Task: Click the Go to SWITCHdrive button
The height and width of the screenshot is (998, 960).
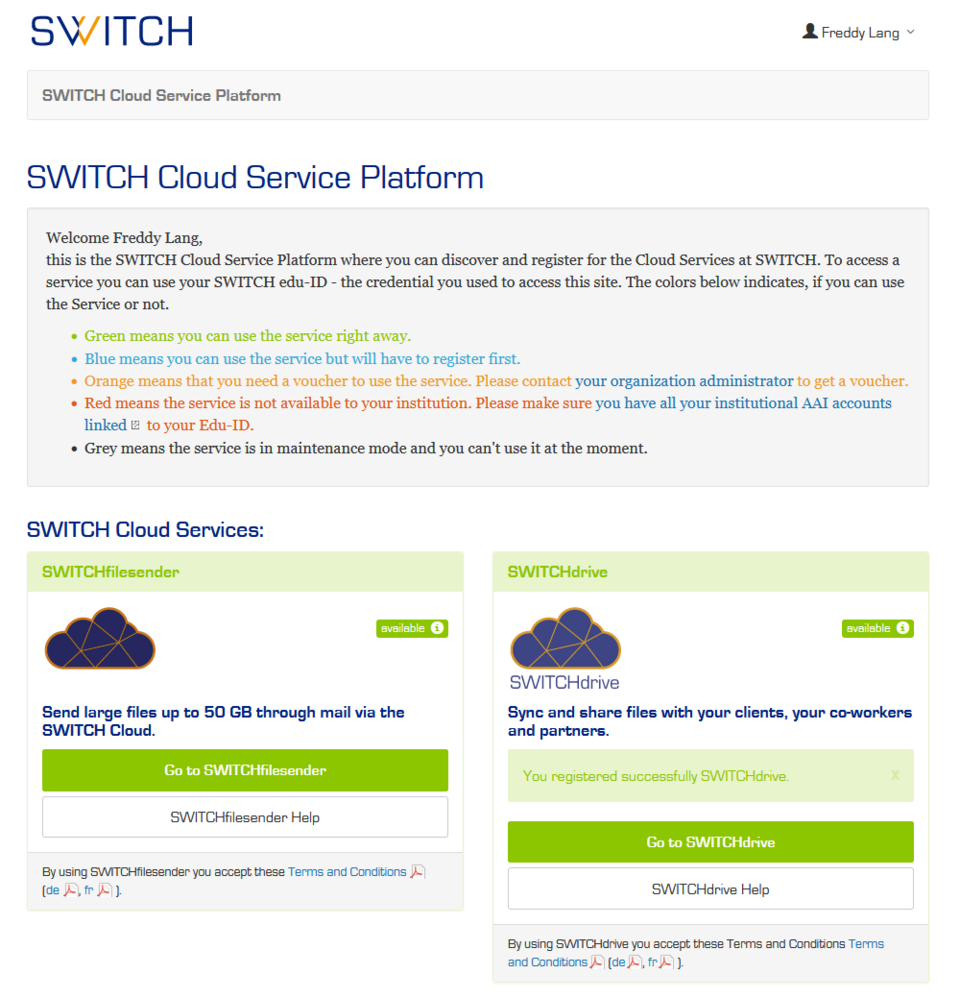Action: [710, 842]
